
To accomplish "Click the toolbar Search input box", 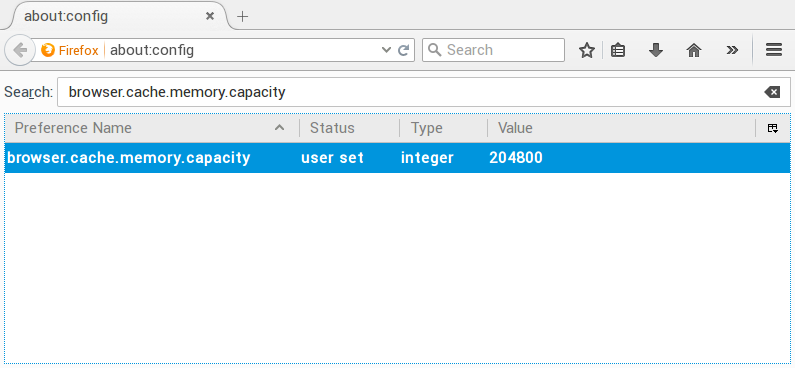I will tap(493, 50).
